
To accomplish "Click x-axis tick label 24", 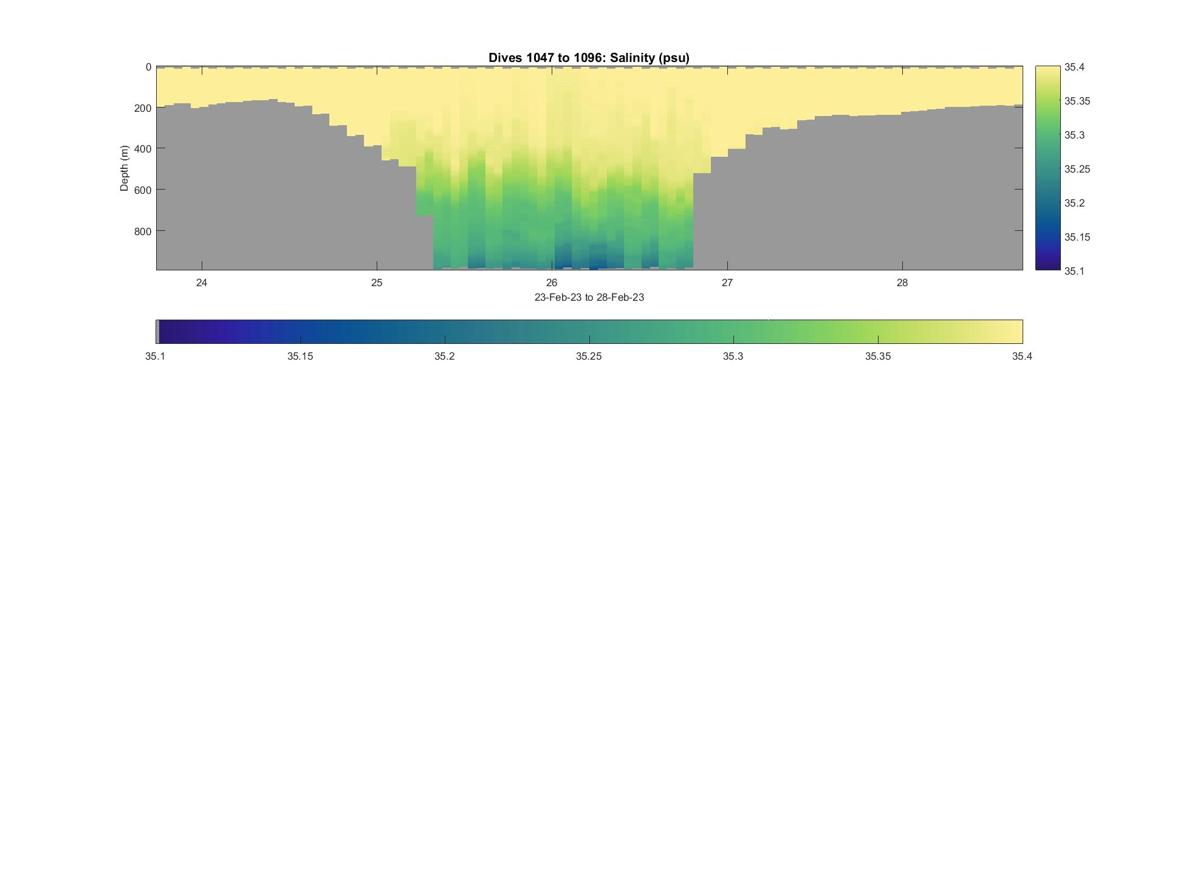I will (202, 283).
